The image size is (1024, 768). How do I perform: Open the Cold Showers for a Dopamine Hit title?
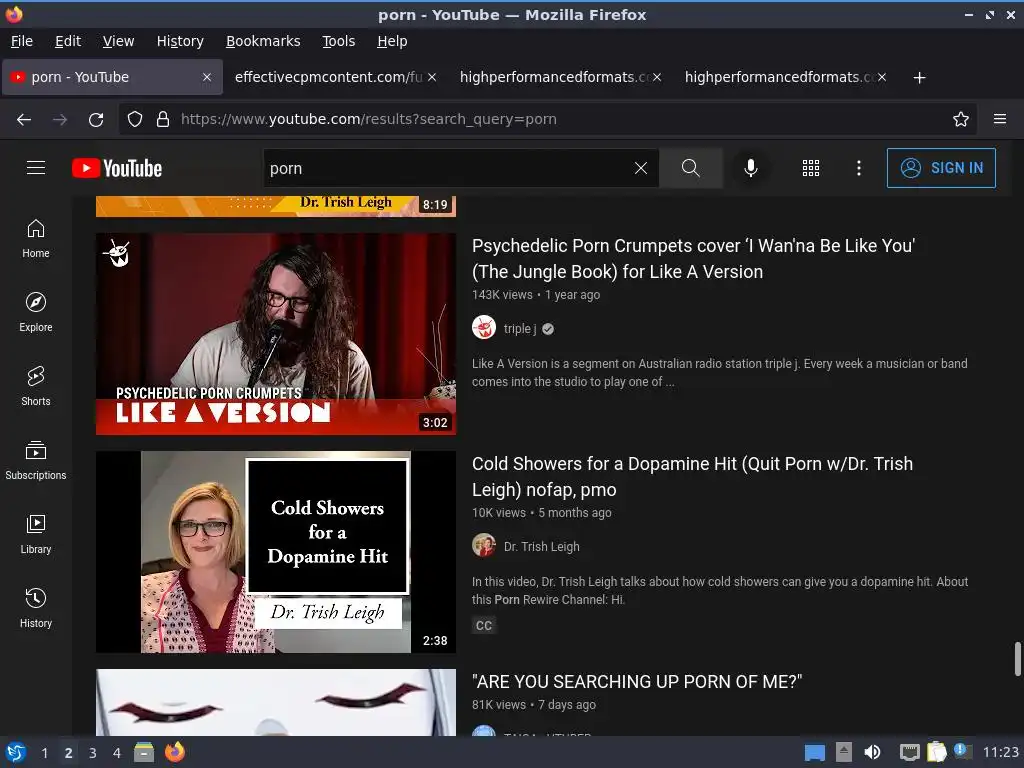pos(692,477)
